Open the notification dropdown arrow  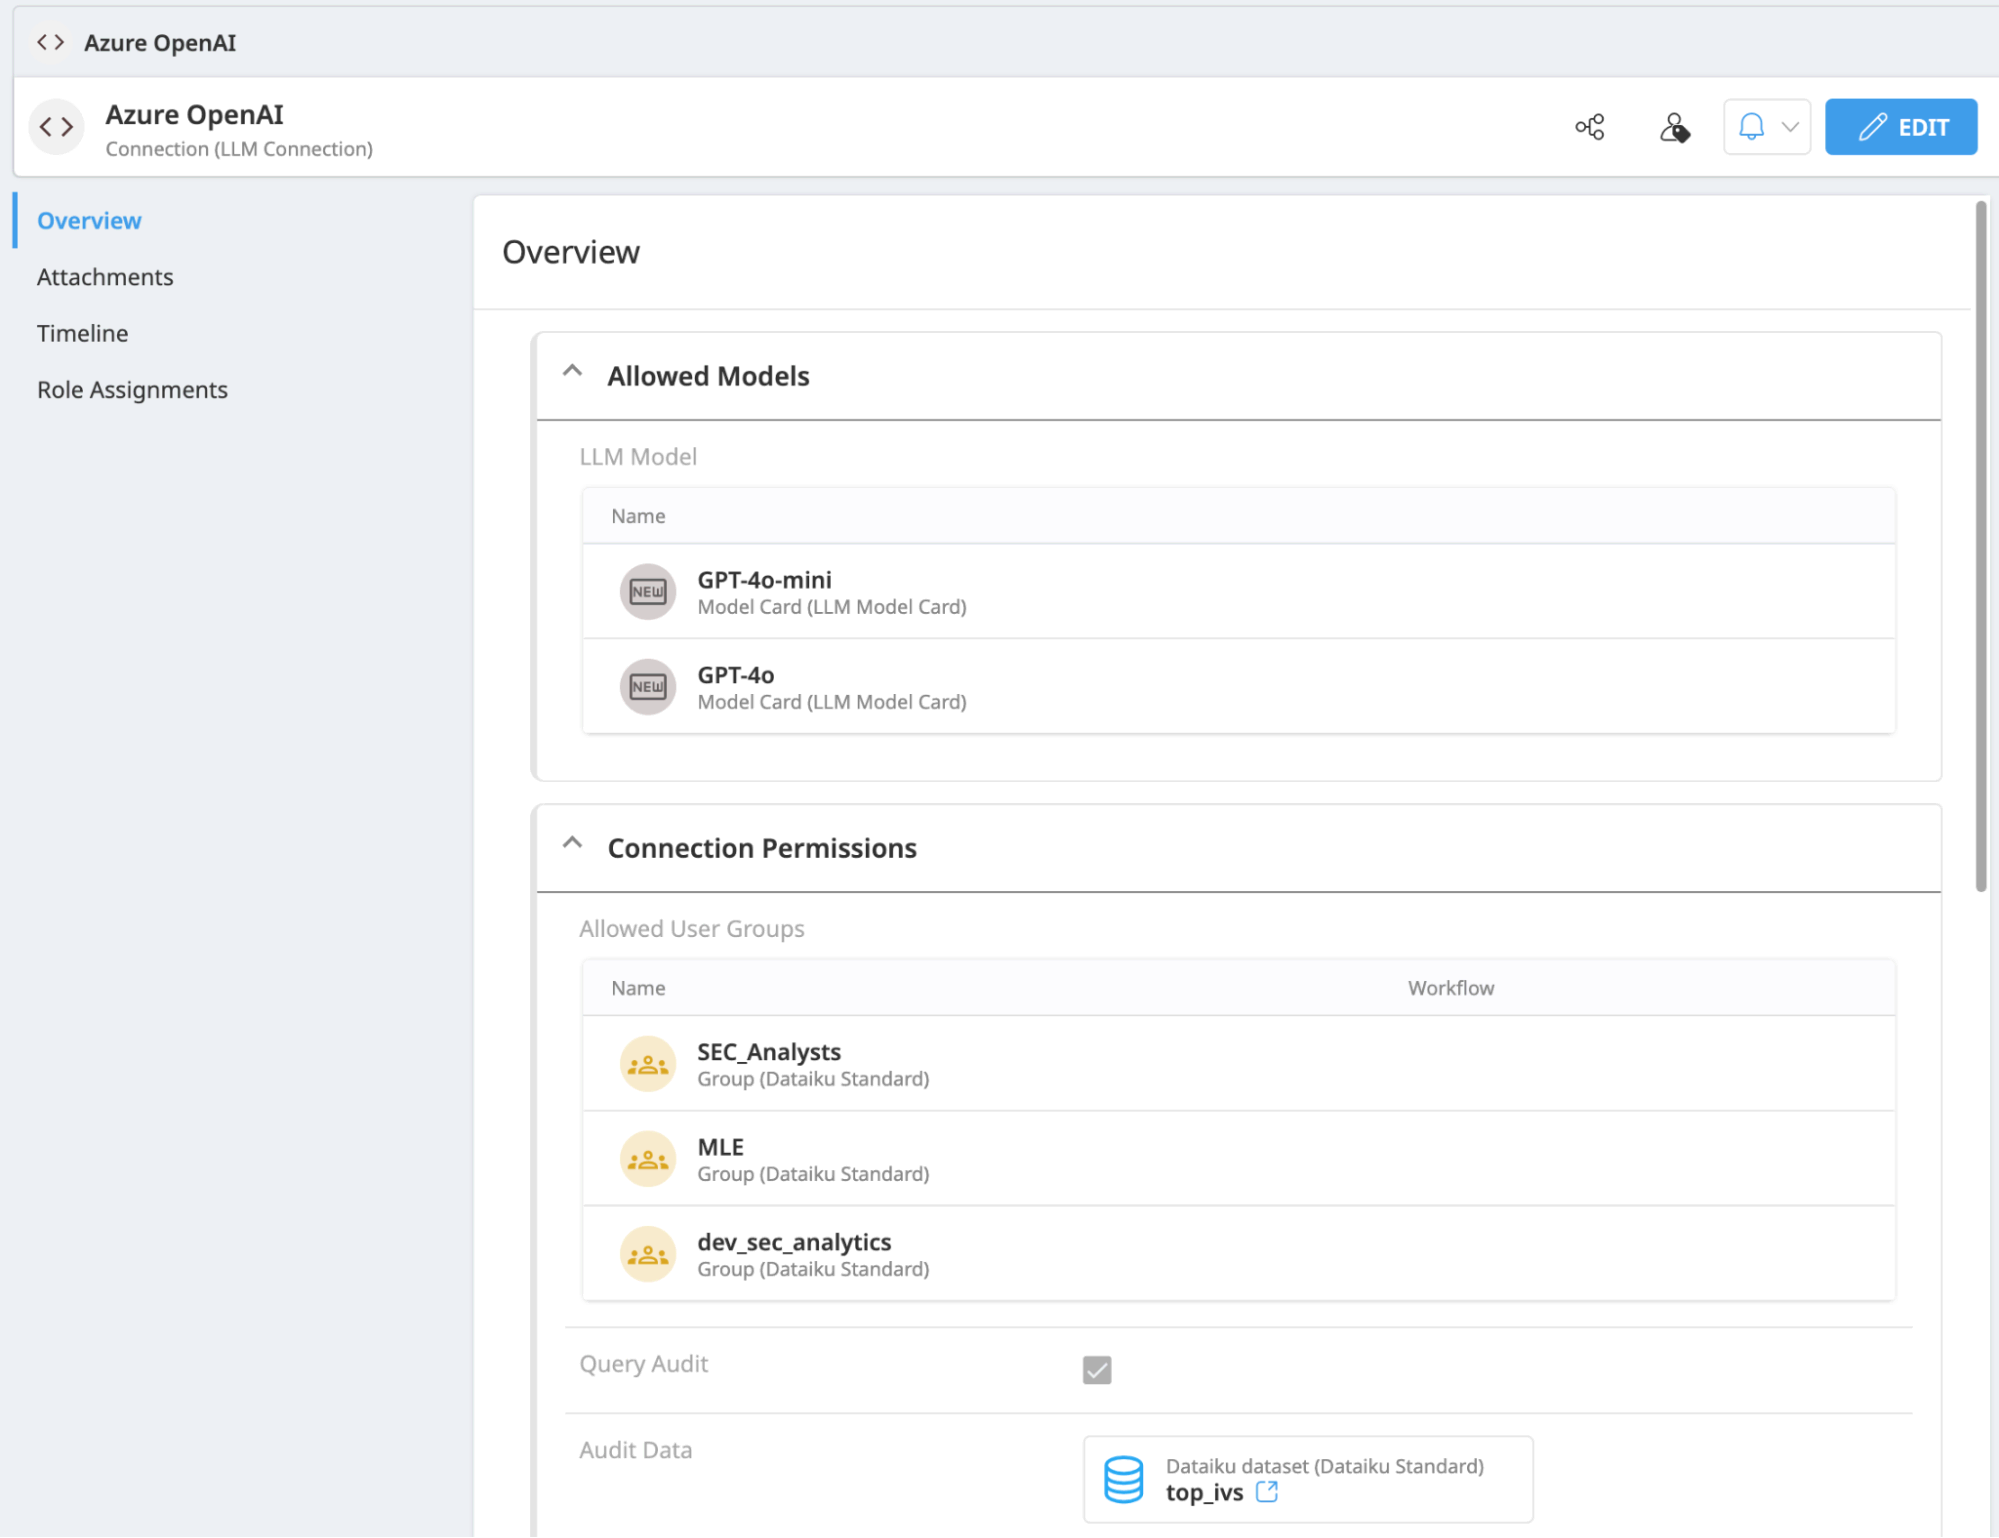tap(1790, 127)
